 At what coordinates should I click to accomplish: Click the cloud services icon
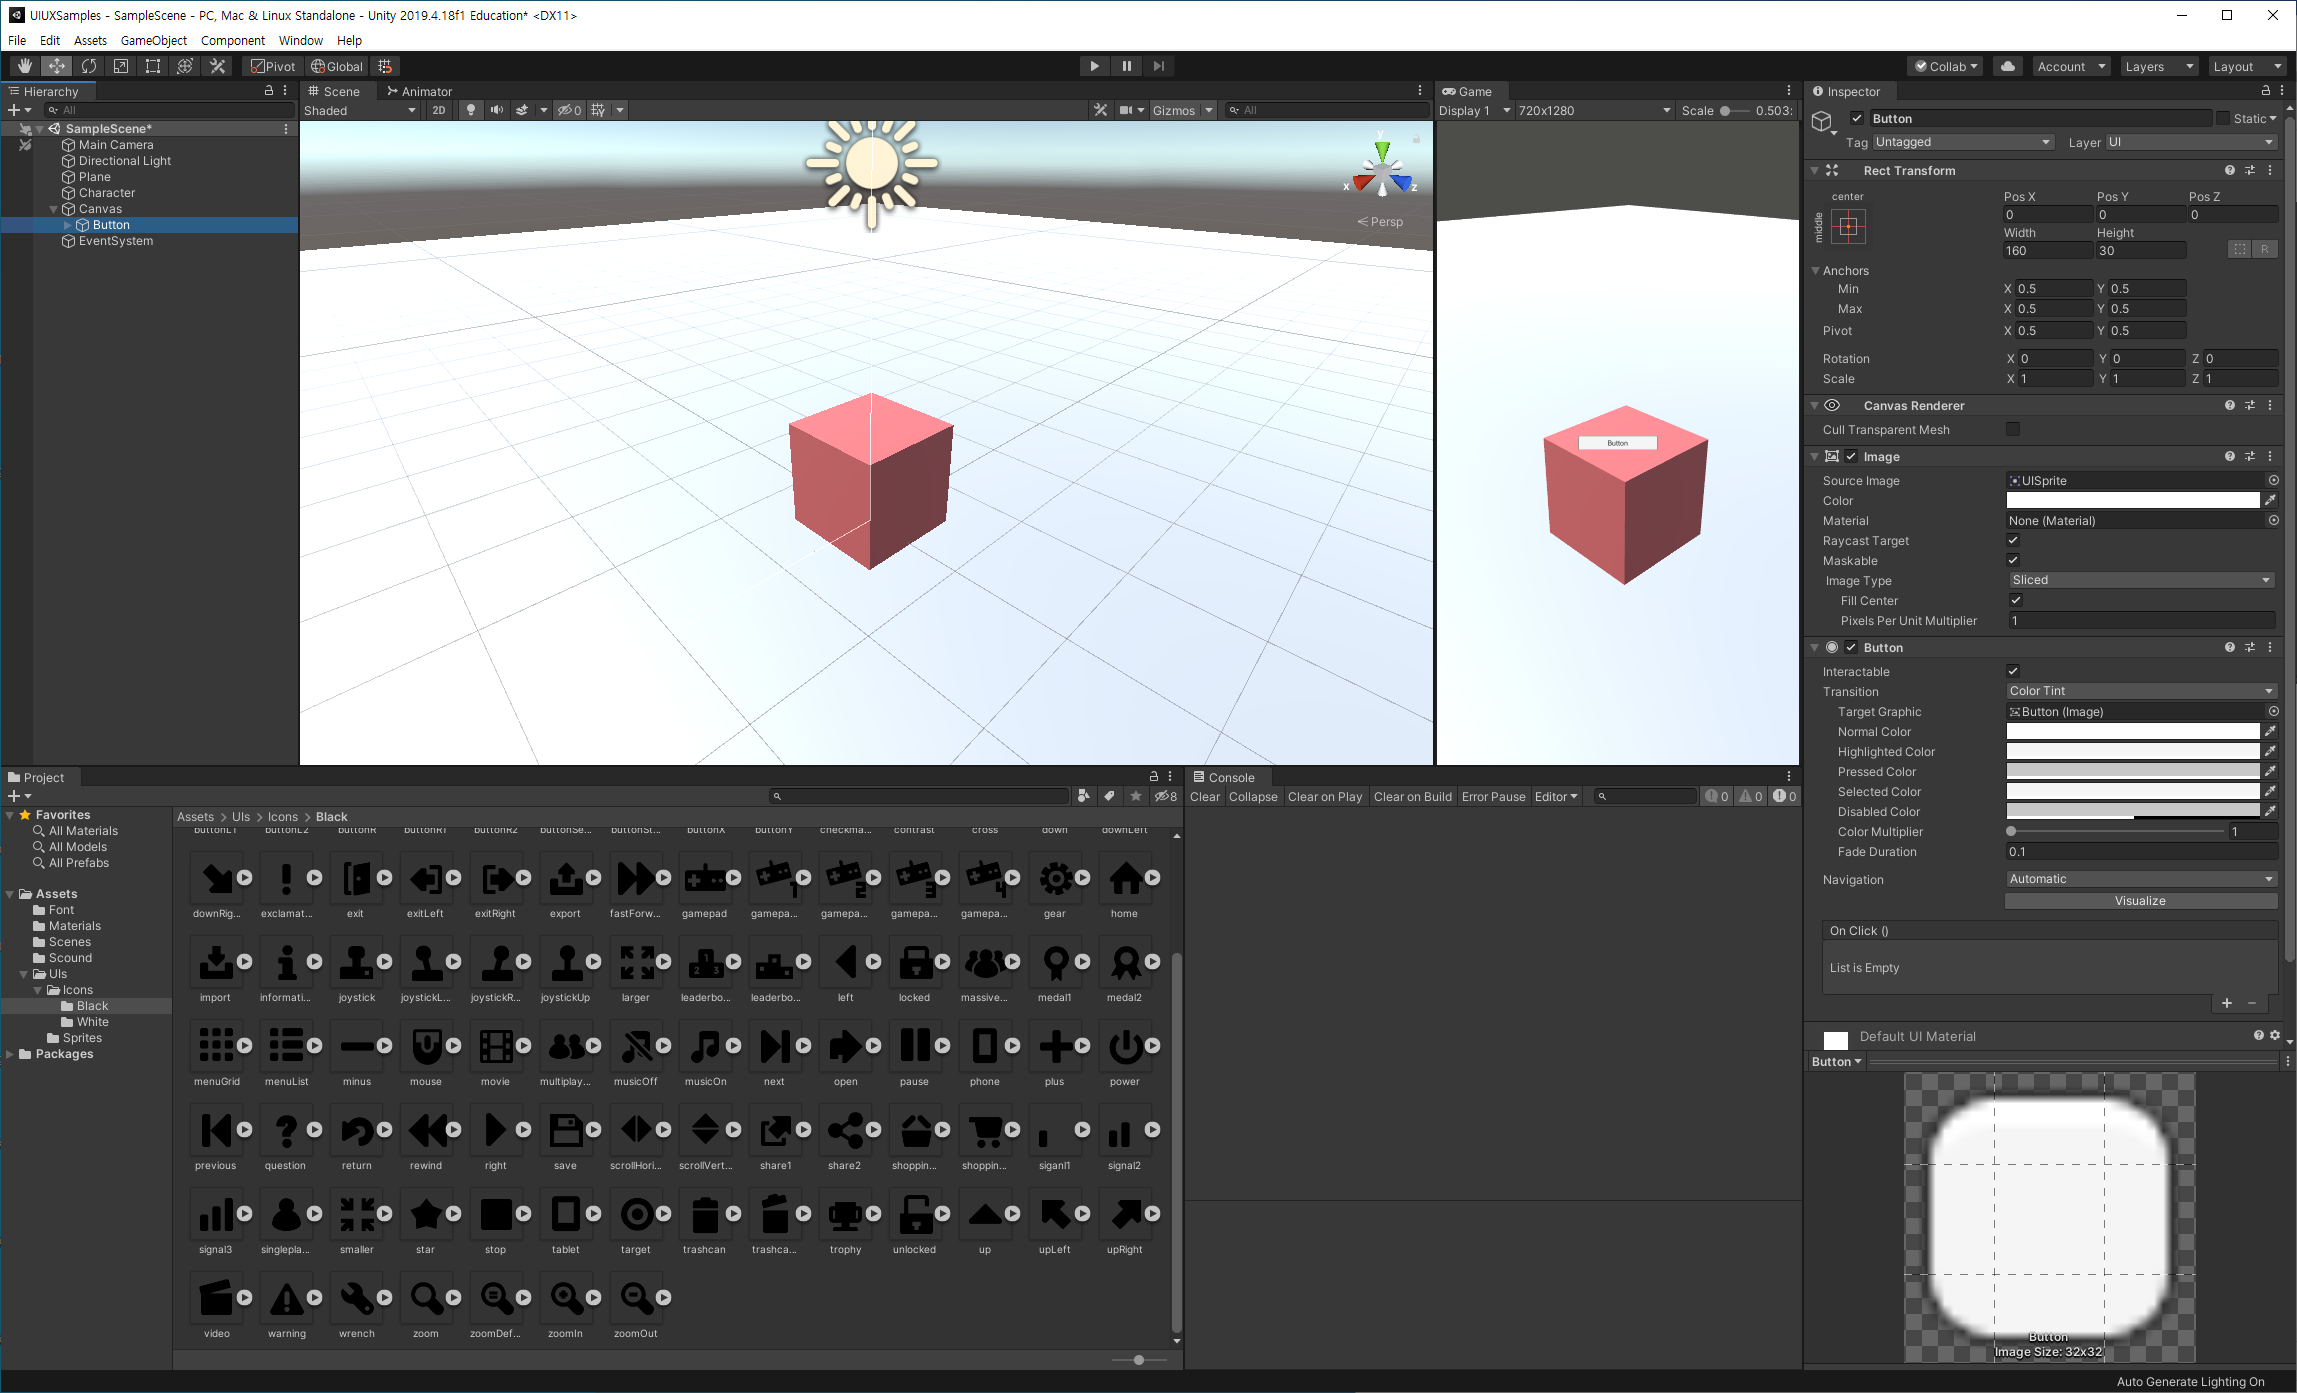2007,66
